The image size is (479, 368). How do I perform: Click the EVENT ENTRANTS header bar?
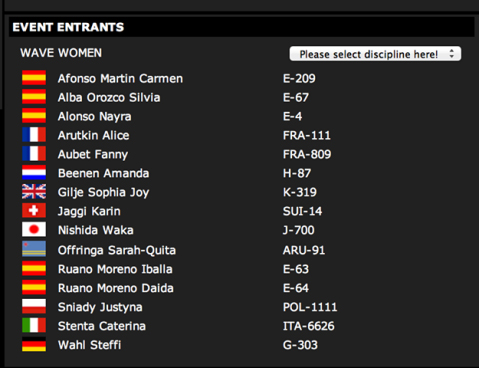(x=241, y=27)
